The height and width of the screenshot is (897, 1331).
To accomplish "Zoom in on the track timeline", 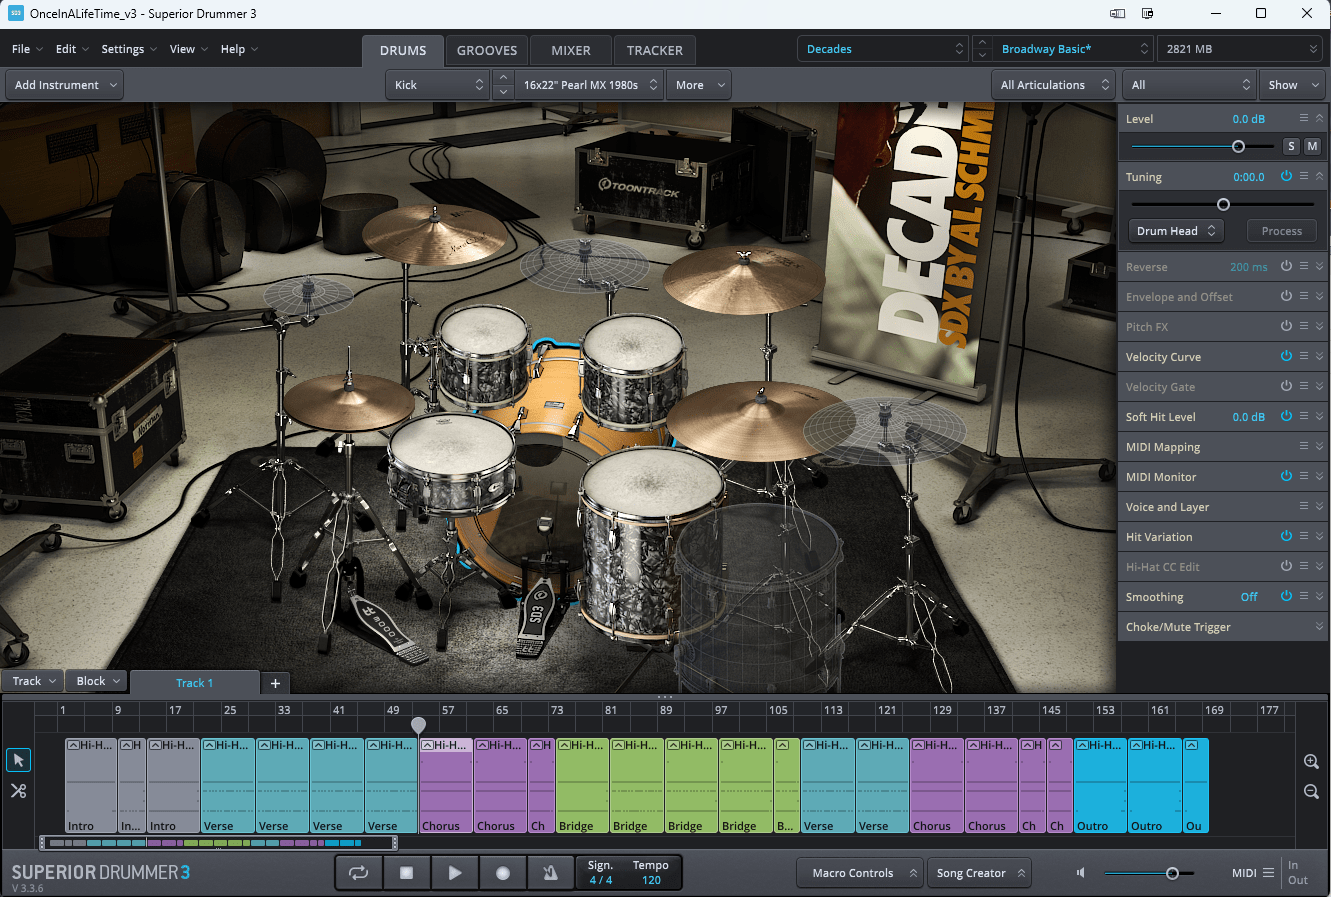I will pos(1311,762).
